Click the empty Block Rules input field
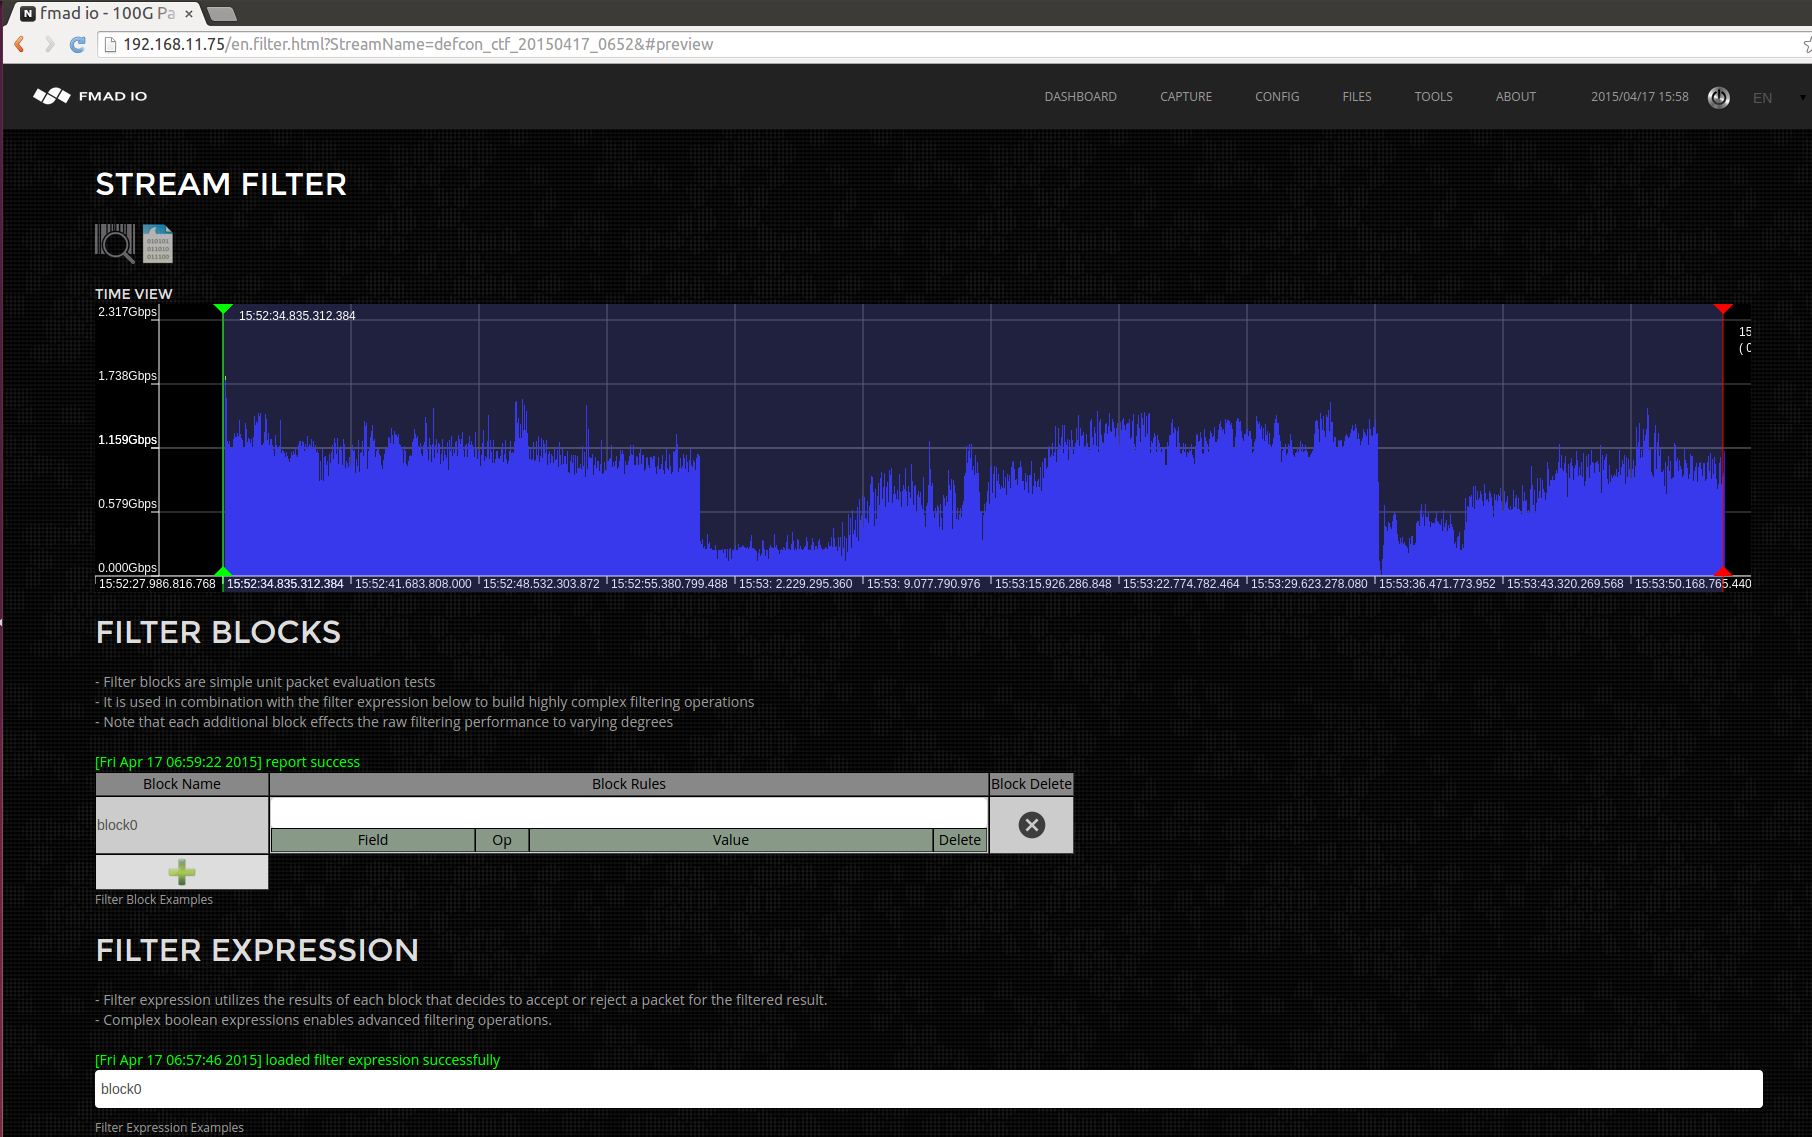Viewport: 1812px width, 1137px height. pos(628,811)
